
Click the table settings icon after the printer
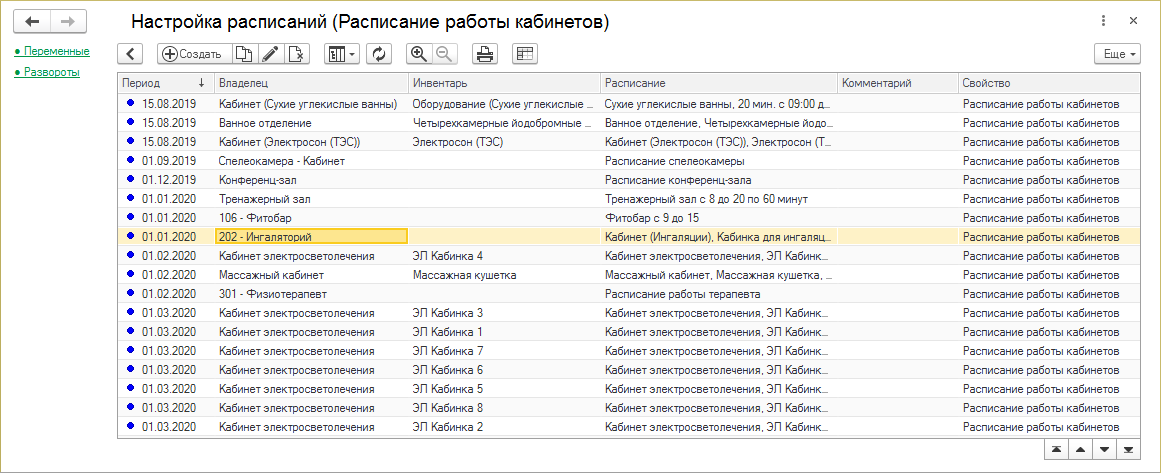[525, 54]
